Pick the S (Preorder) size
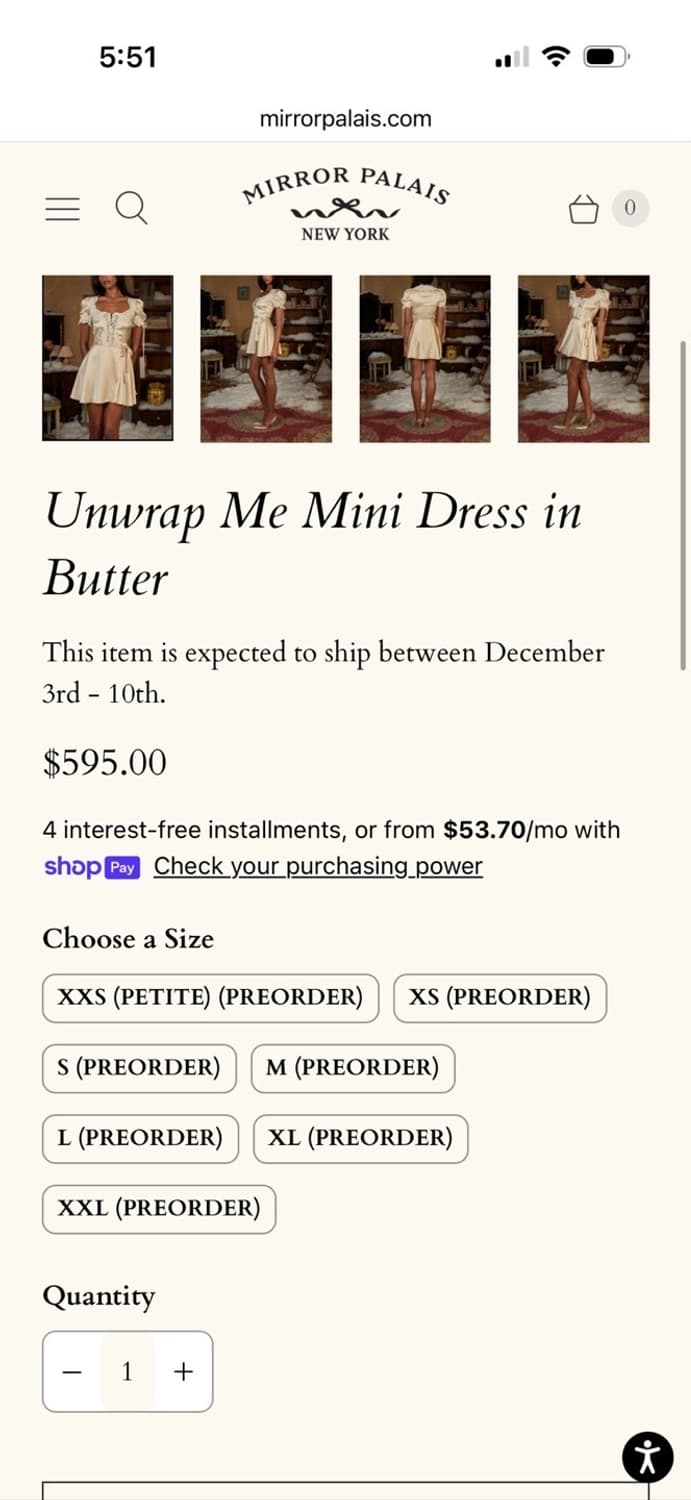 [139, 1067]
